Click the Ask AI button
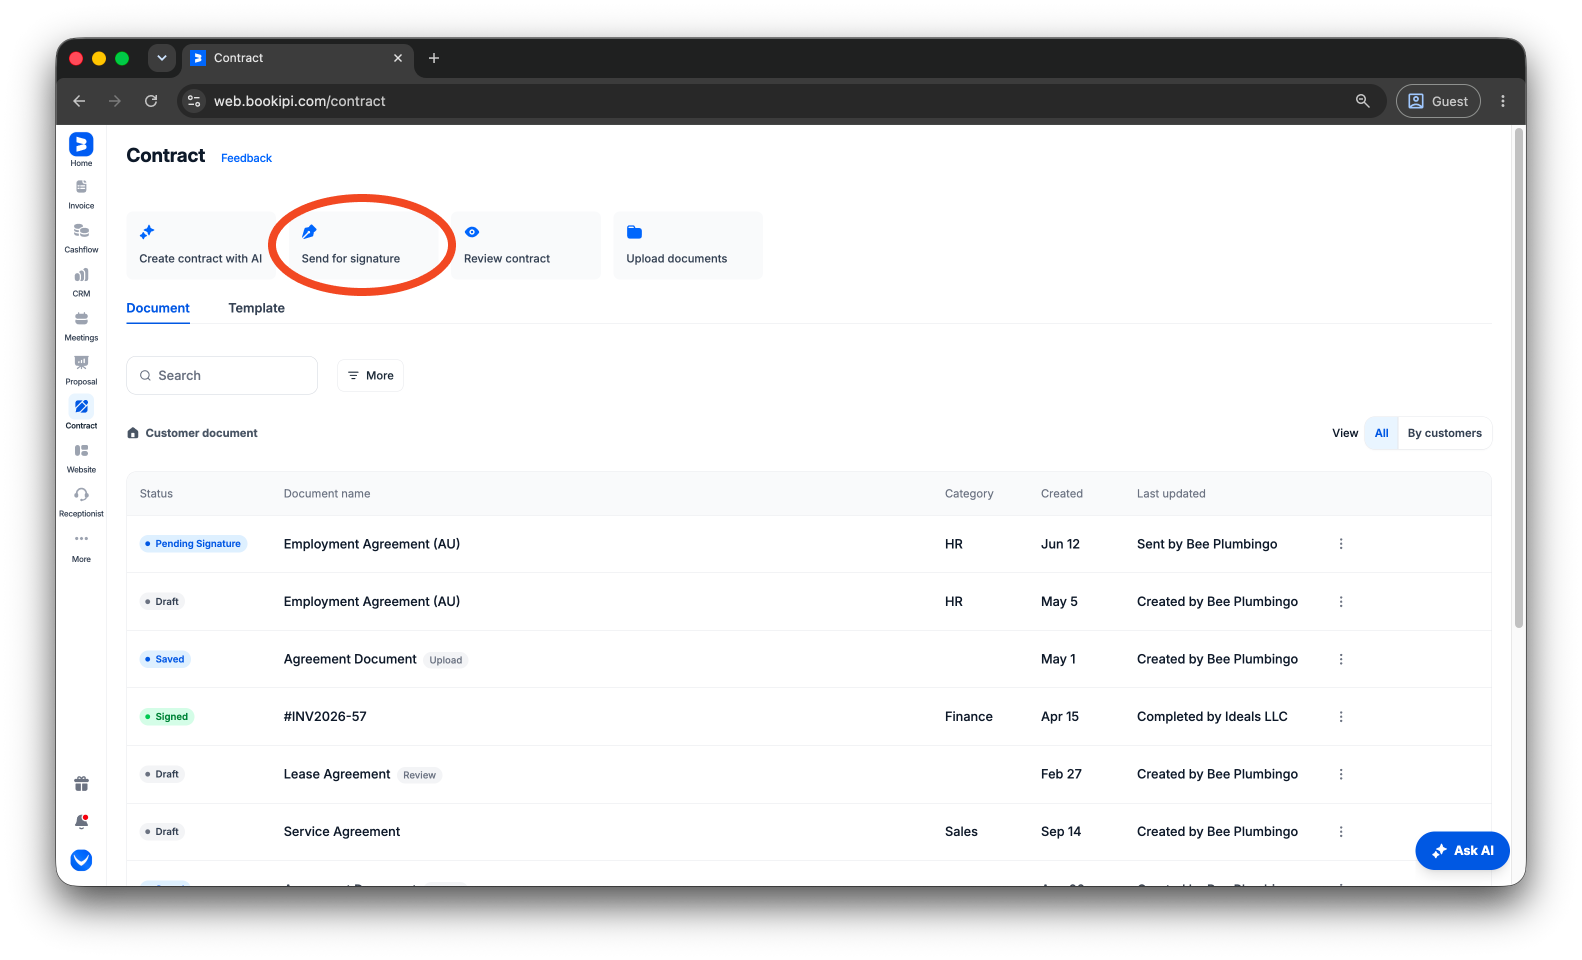Screen dimensions: 1582x960 pos(1462,851)
